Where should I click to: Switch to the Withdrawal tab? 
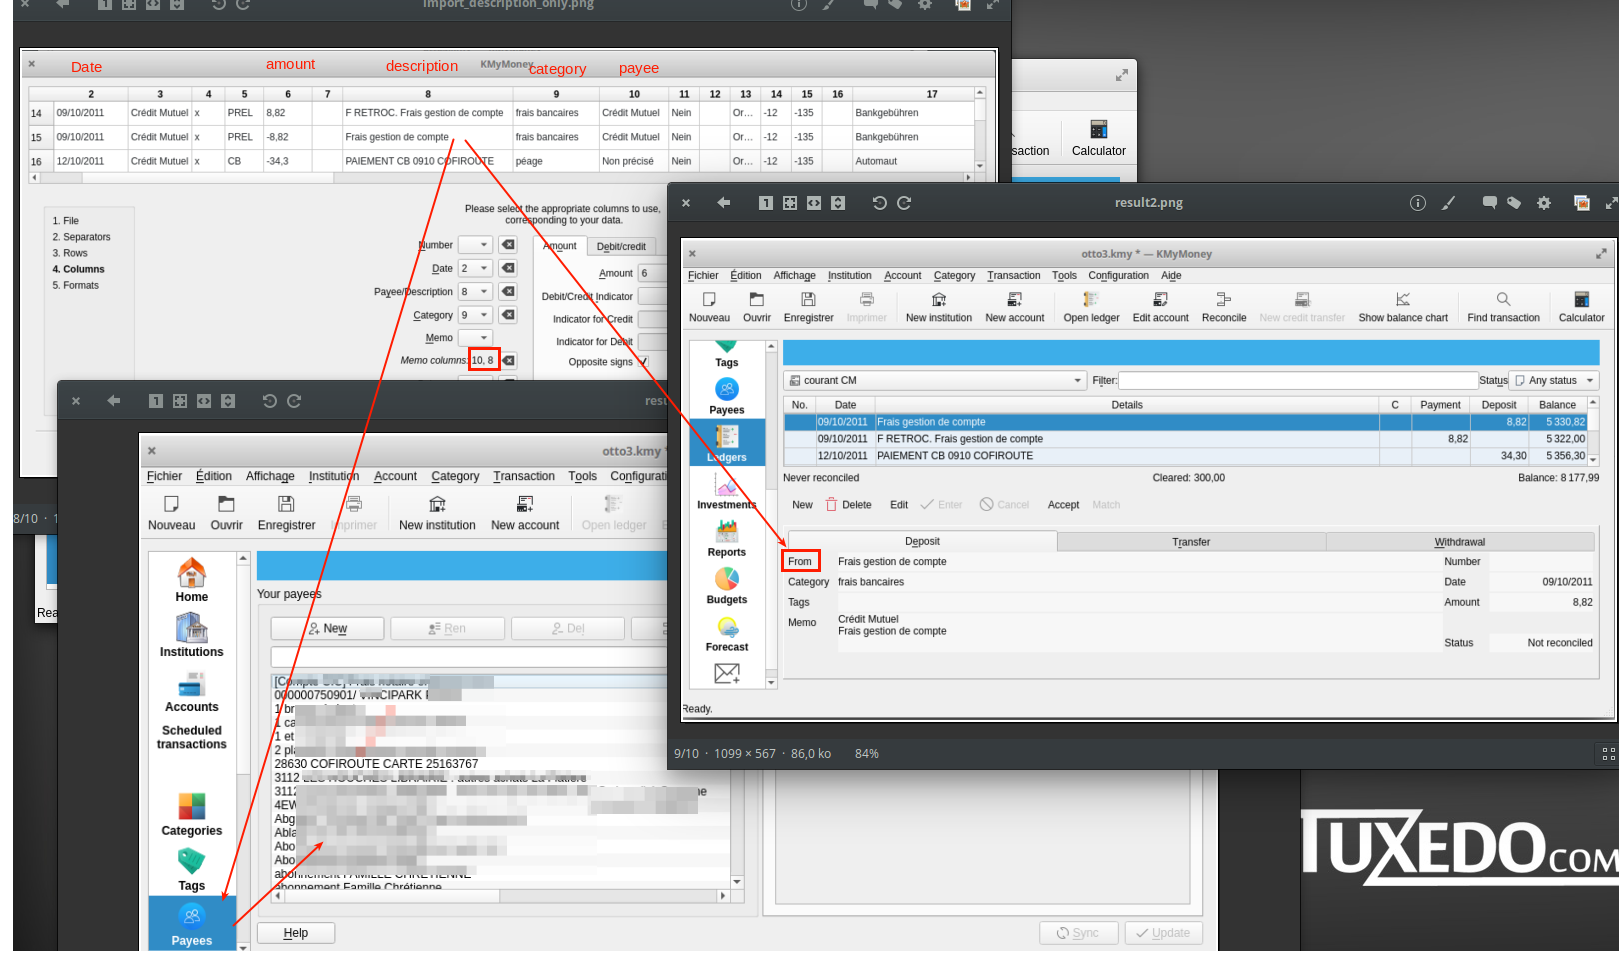click(x=1460, y=542)
